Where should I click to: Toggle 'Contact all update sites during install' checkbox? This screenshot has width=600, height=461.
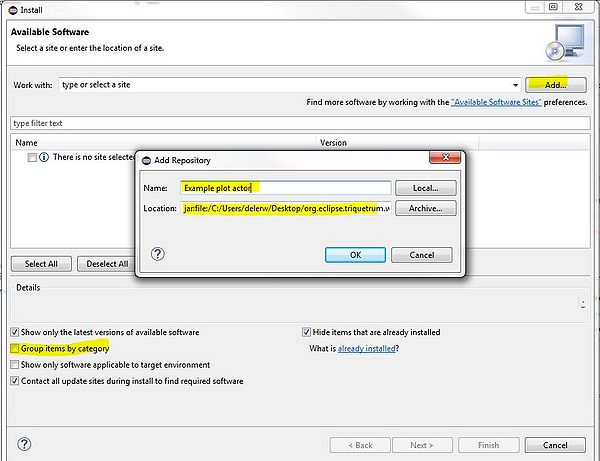pos(15,381)
